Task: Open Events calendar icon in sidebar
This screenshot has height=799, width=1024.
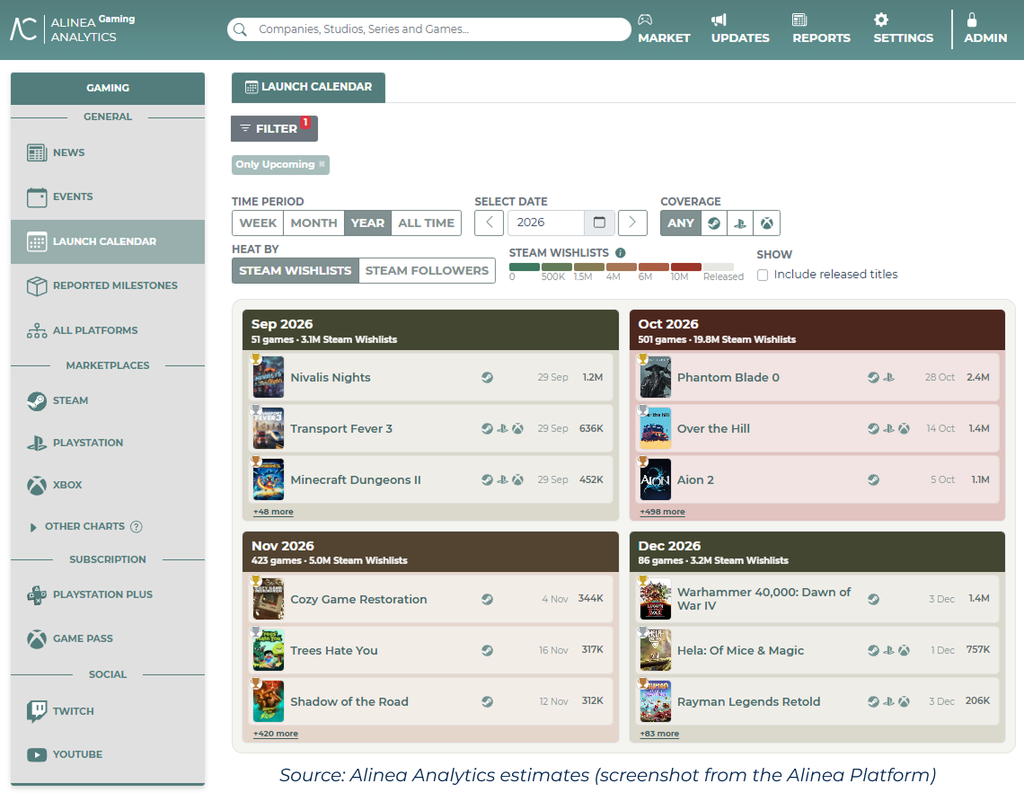Action: point(37,197)
